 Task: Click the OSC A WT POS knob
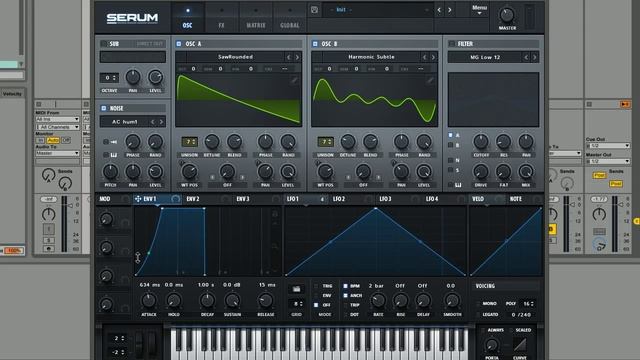pos(189,171)
